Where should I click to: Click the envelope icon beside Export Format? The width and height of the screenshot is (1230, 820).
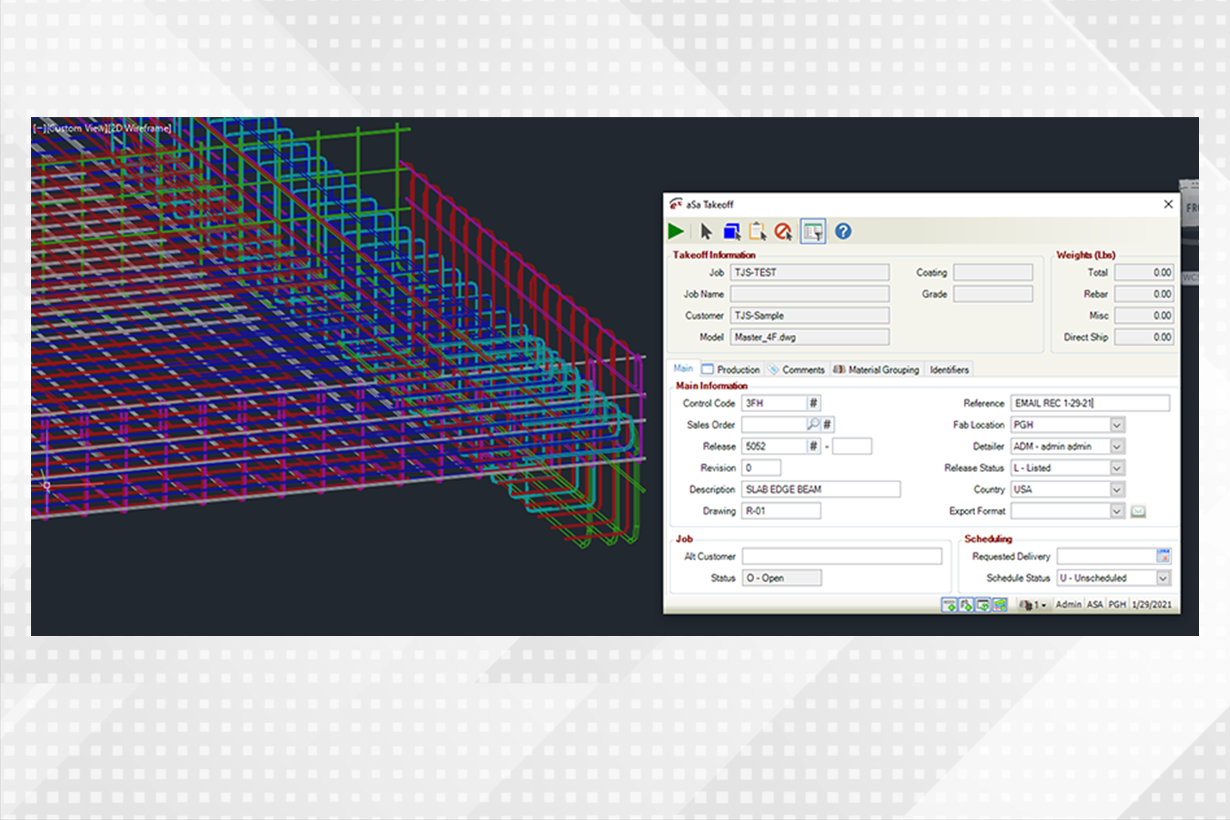(1138, 512)
